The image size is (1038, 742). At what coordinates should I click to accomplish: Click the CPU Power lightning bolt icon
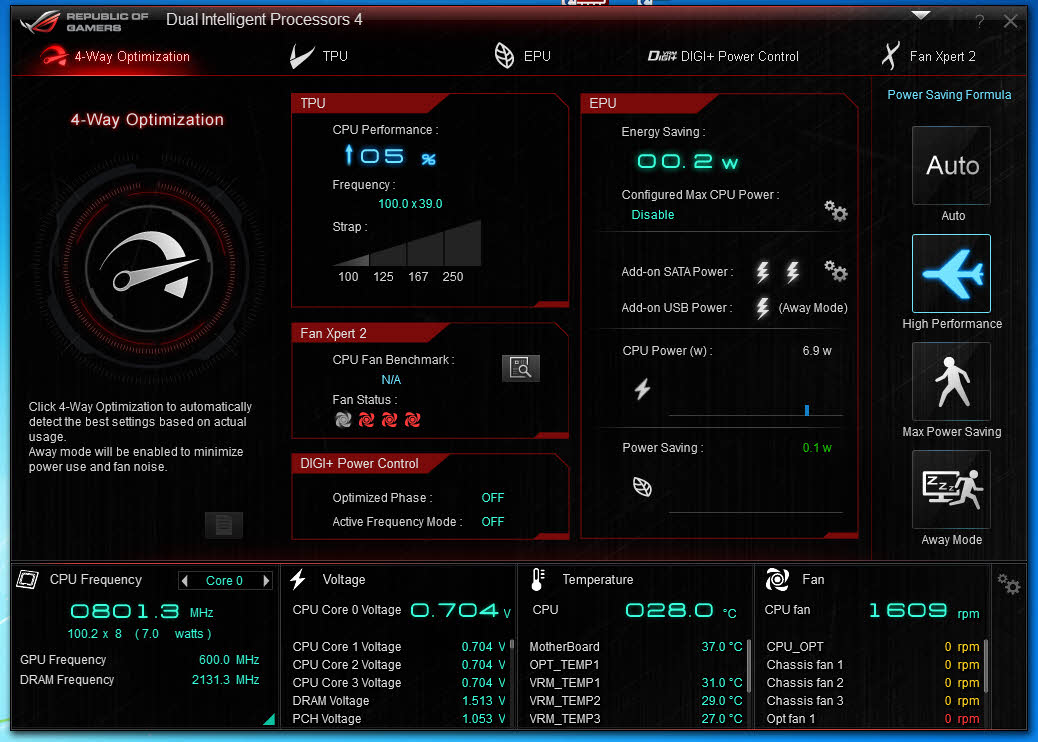[x=642, y=390]
